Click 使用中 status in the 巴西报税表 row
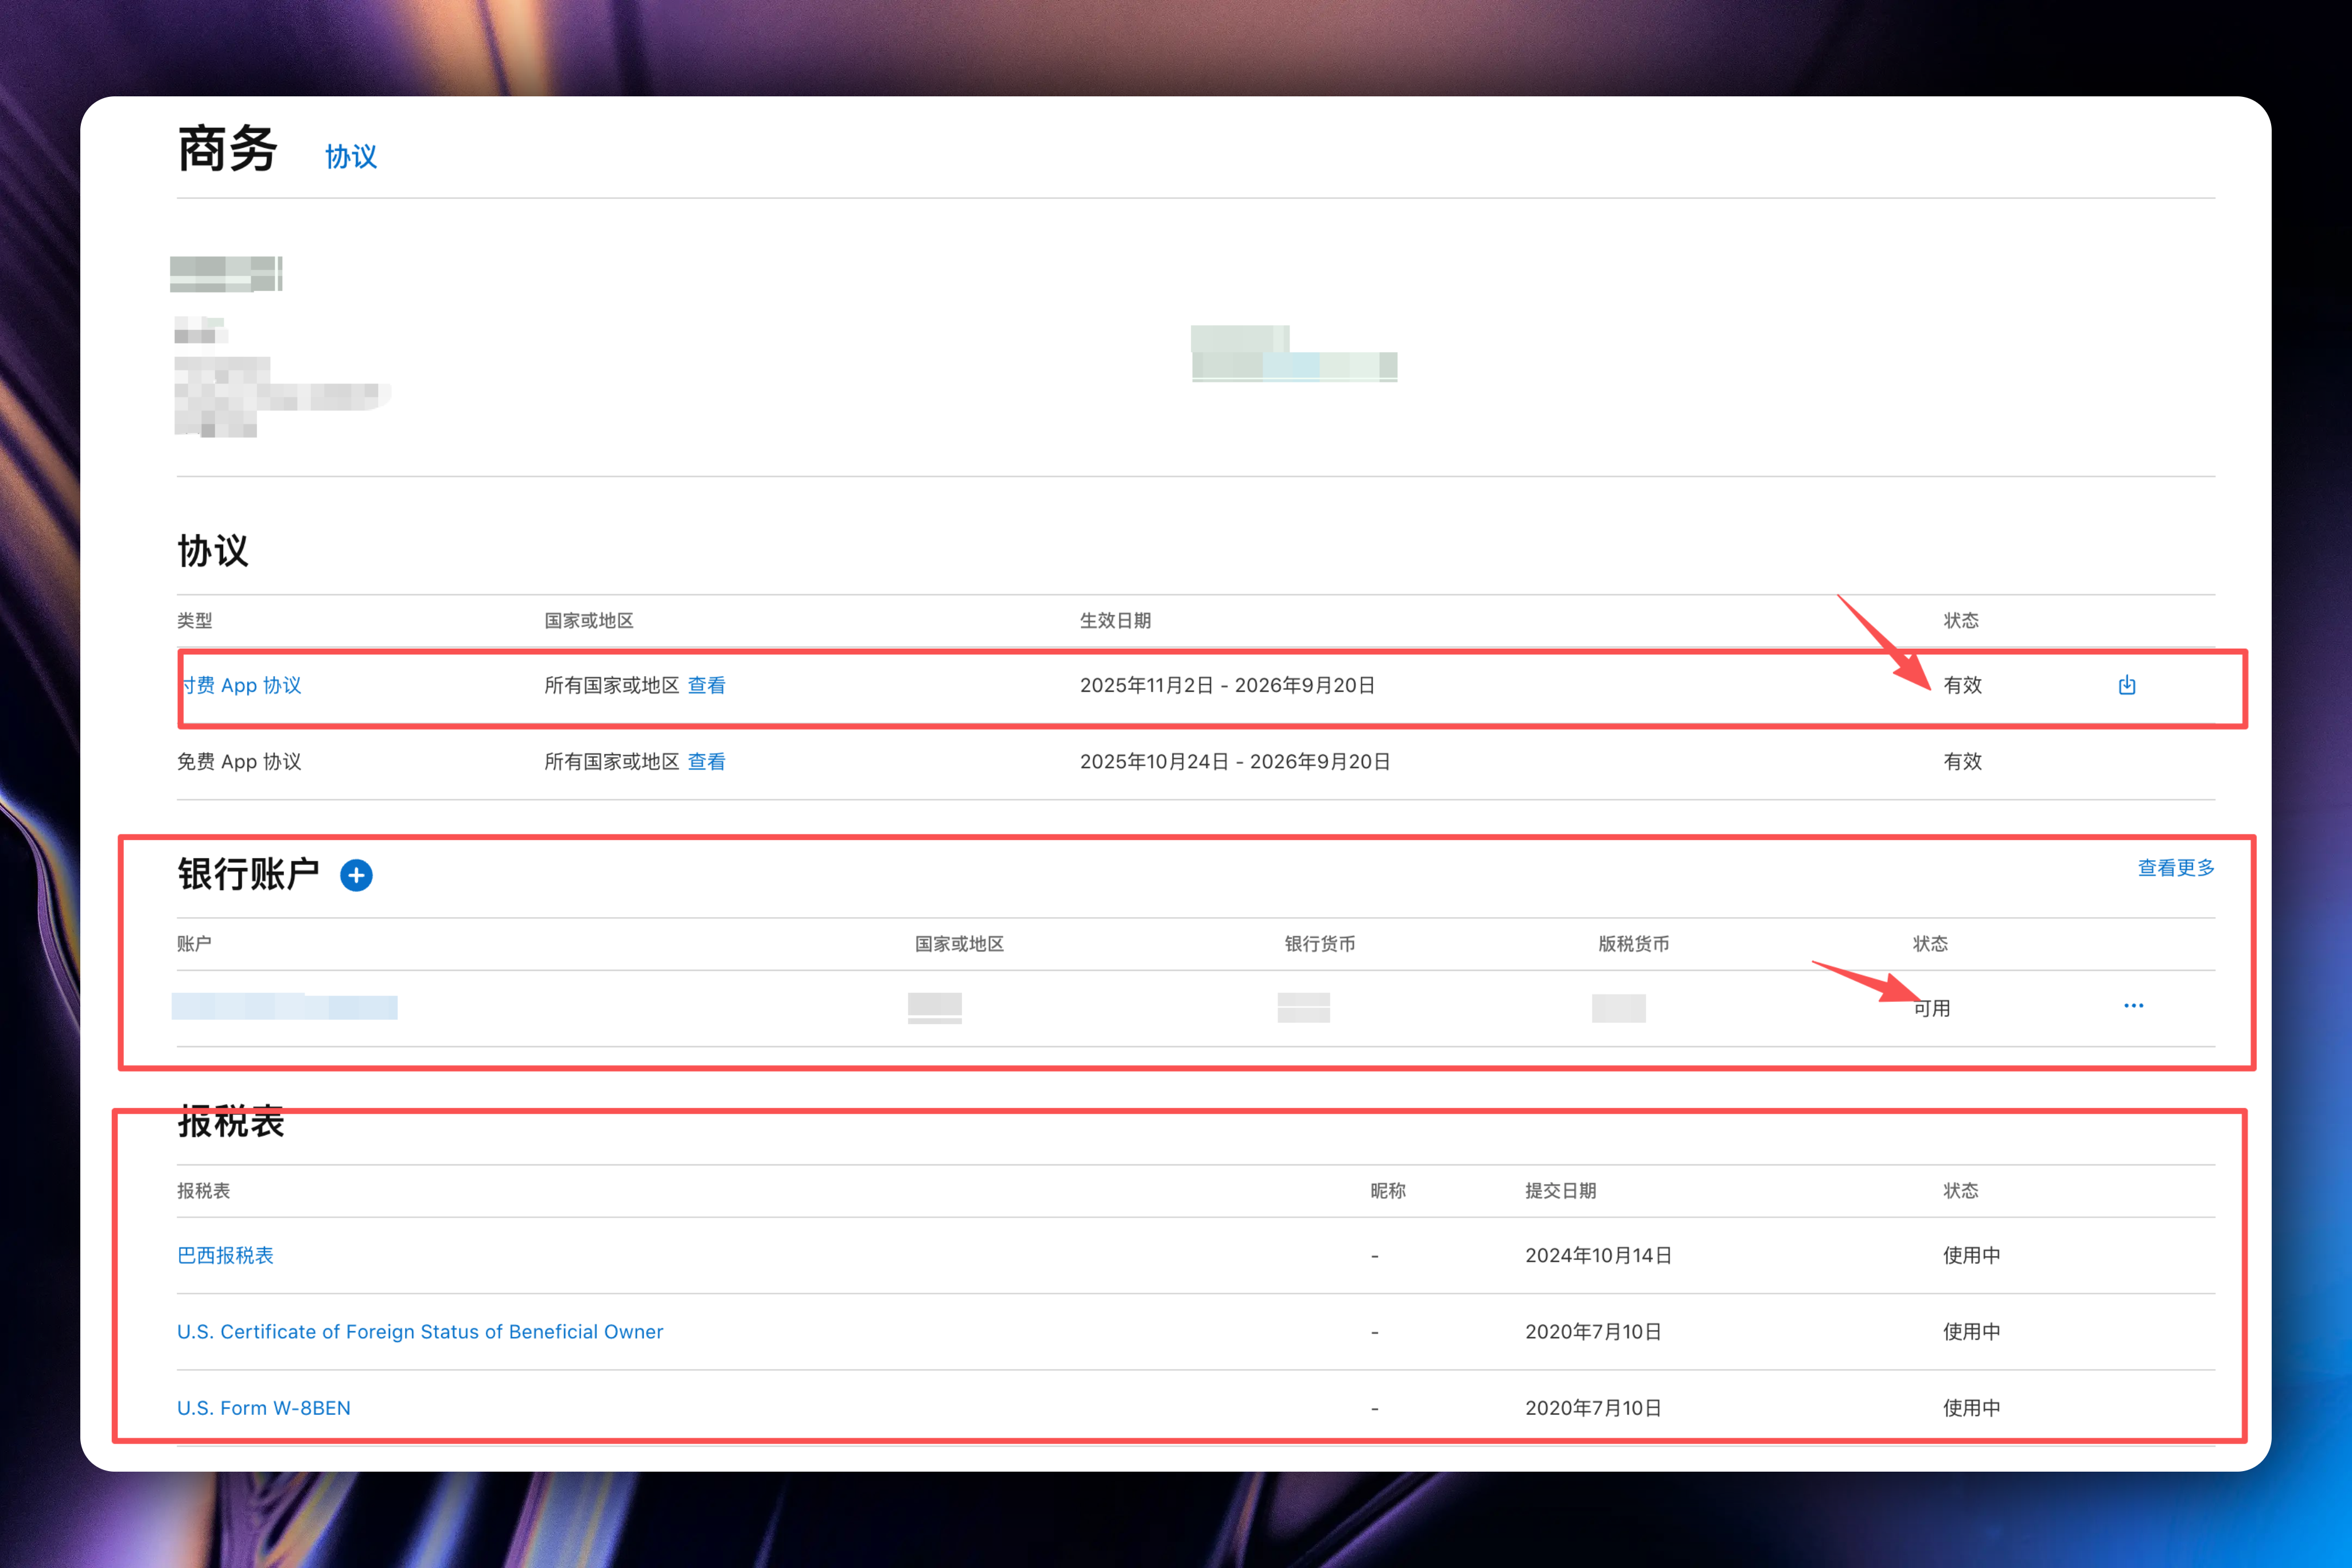 click(1971, 1255)
